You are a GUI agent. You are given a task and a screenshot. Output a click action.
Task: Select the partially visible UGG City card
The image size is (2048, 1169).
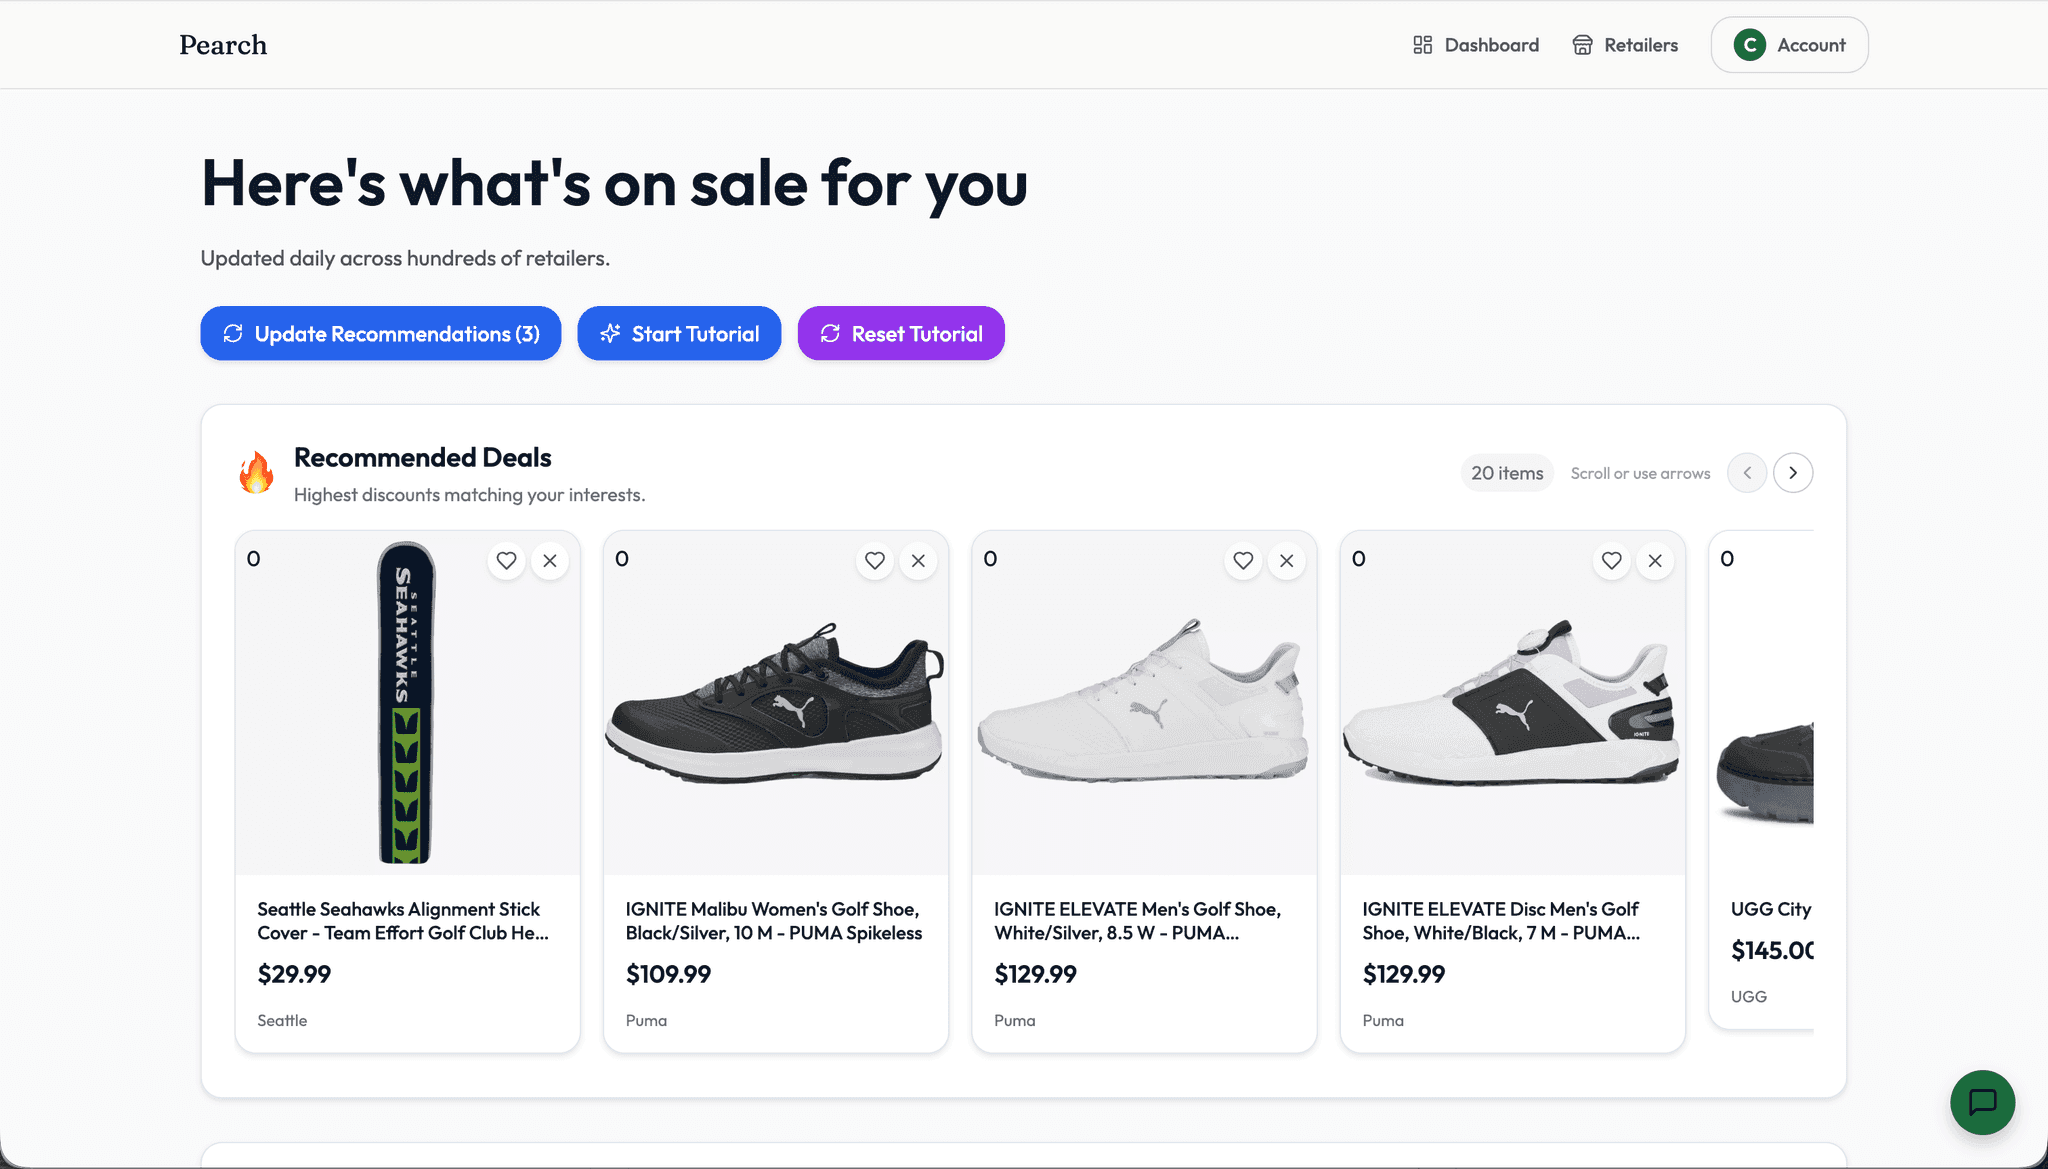click(1762, 780)
